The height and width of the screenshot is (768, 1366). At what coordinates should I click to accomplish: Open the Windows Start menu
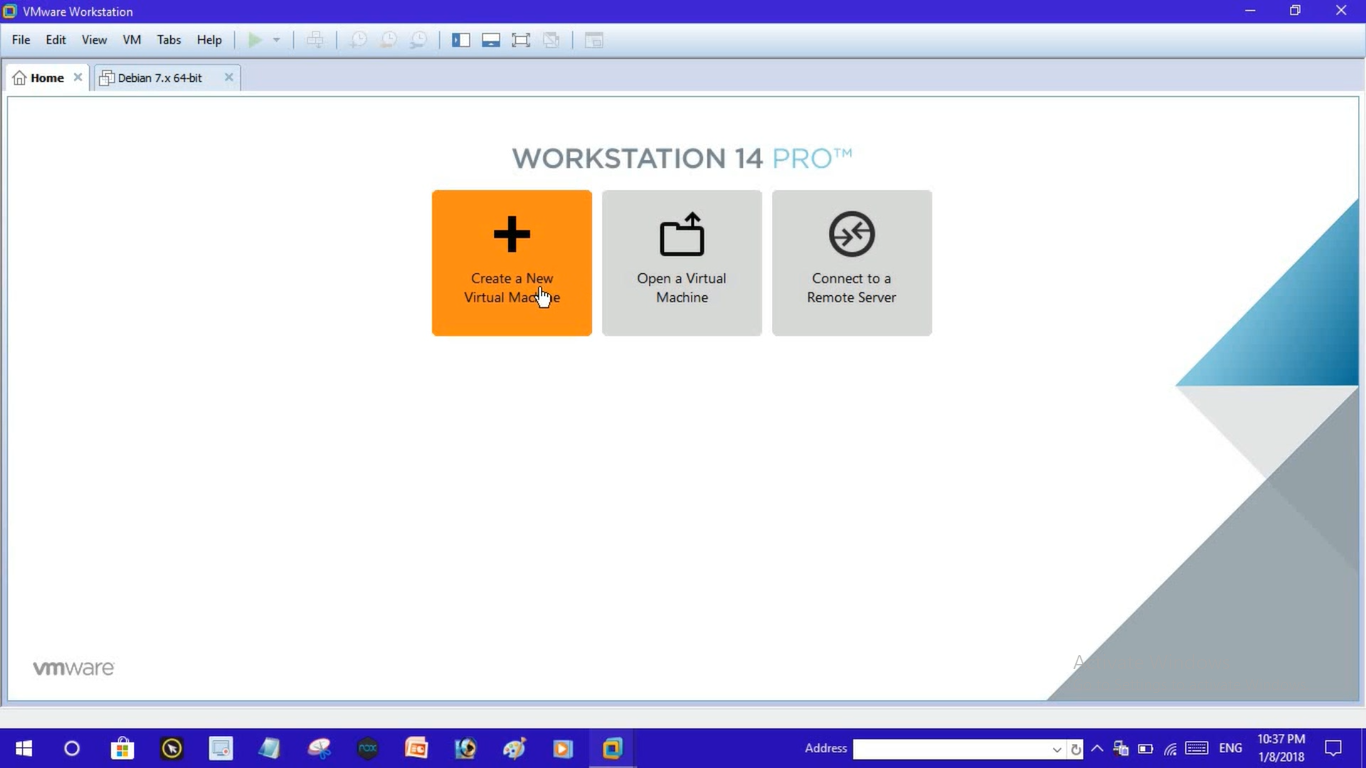click(24, 748)
